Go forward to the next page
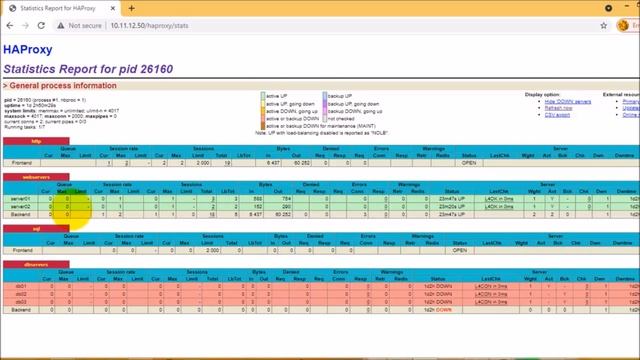The width and height of the screenshot is (640, 360). (x=25, y=25)
